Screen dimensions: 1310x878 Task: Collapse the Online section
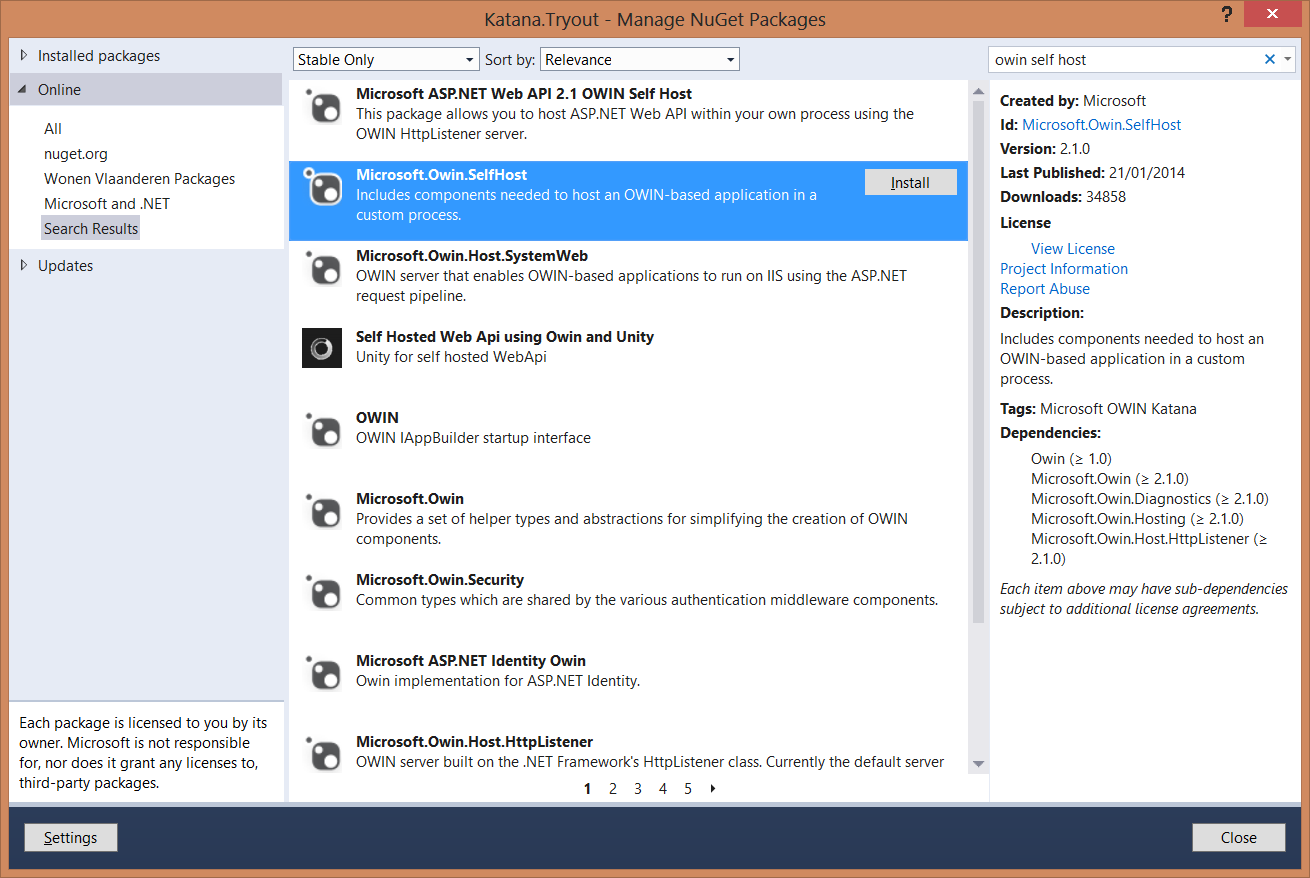coord(23,89)
